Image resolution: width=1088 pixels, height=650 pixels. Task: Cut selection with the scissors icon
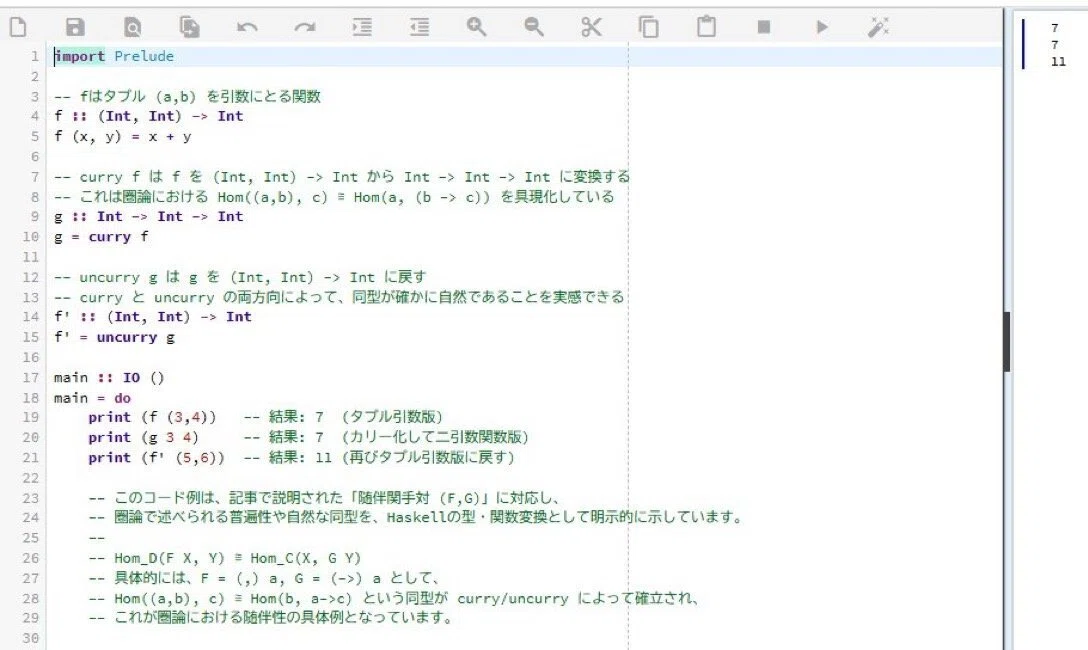(x=591, y=27)
